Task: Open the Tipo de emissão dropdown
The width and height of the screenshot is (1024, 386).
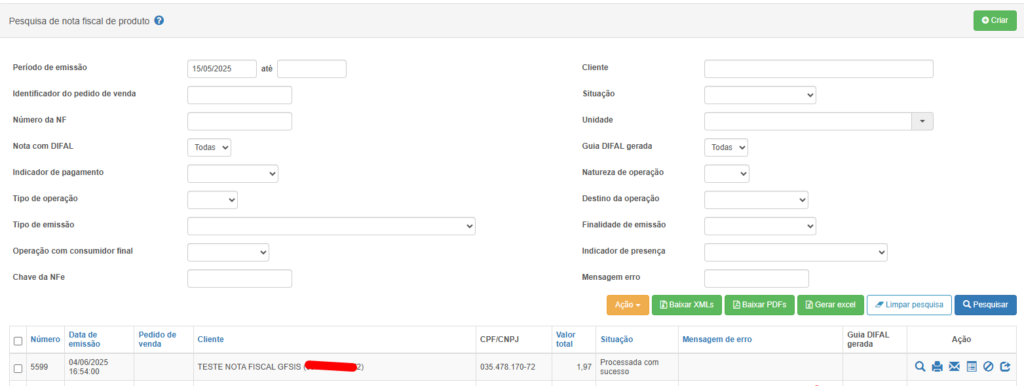Action: click(331, 226)
